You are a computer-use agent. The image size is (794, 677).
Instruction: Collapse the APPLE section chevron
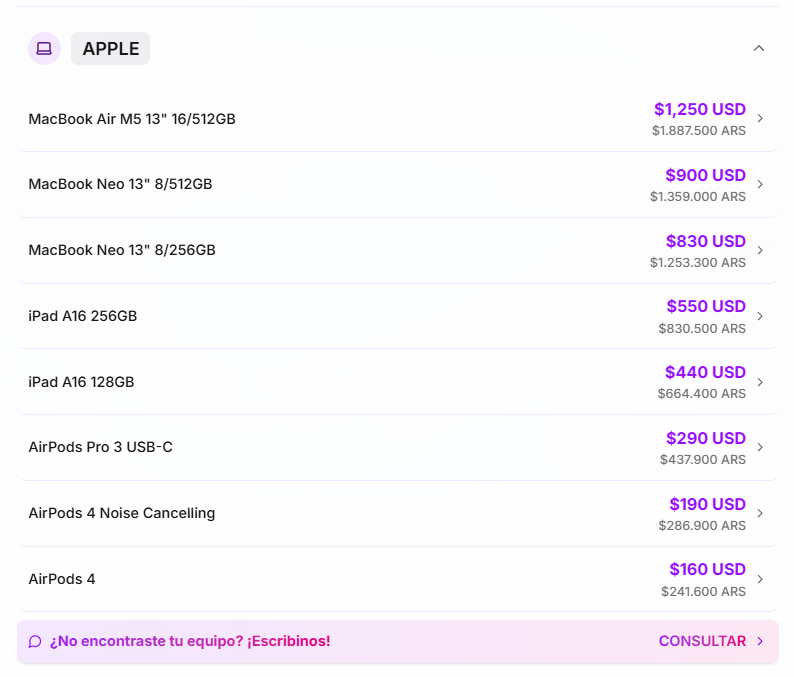click(x=759, y=49)
